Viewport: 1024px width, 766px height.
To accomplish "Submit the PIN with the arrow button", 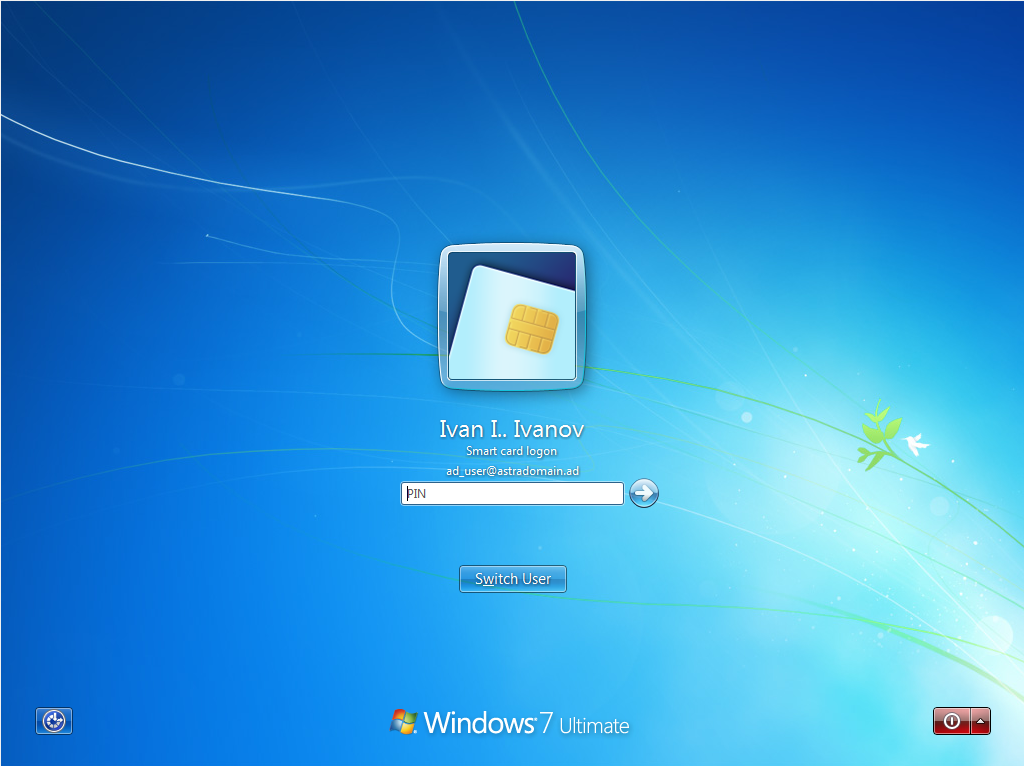I will [644, 493].
